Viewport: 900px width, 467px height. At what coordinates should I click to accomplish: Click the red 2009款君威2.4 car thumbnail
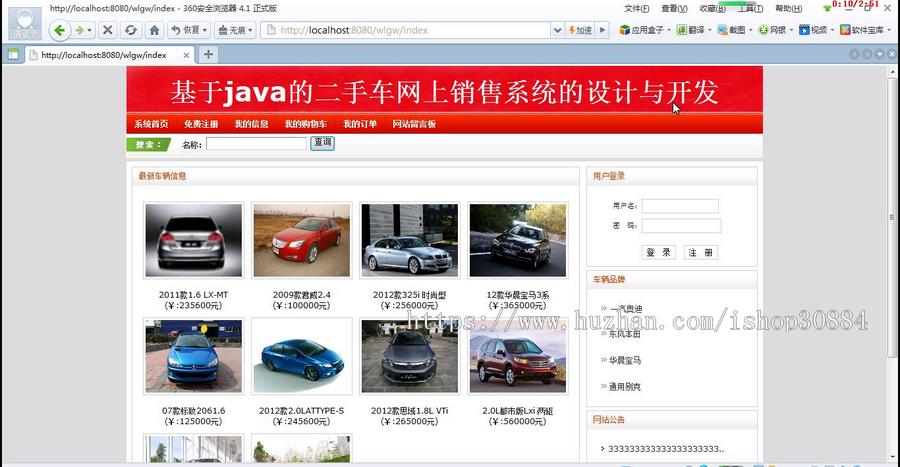(301, 240)
